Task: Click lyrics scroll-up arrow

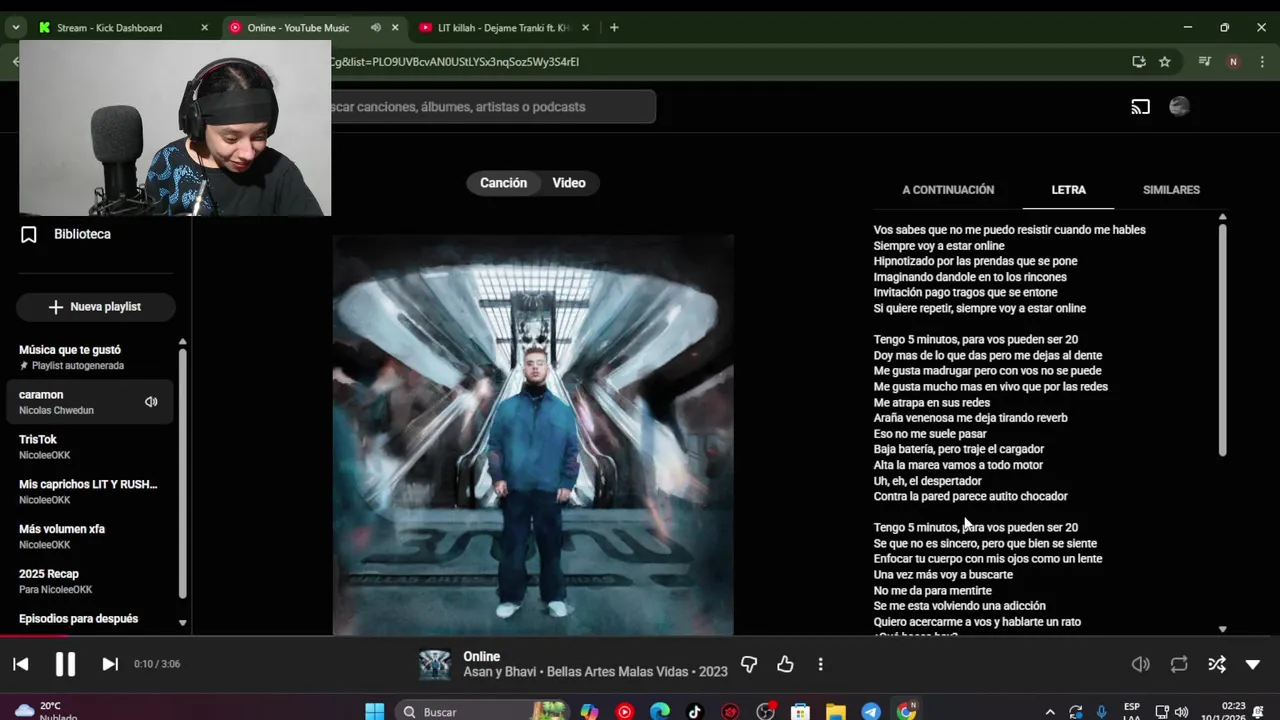Action: pos(1222,217)
